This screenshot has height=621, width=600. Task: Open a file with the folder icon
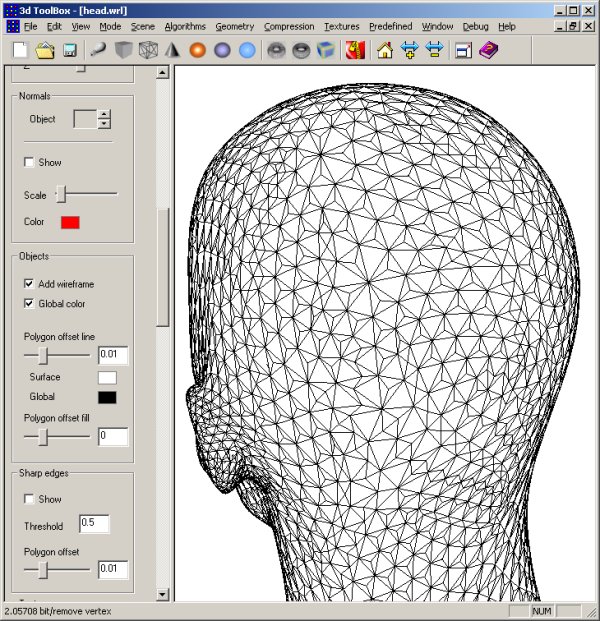click(x=45, y=50)
